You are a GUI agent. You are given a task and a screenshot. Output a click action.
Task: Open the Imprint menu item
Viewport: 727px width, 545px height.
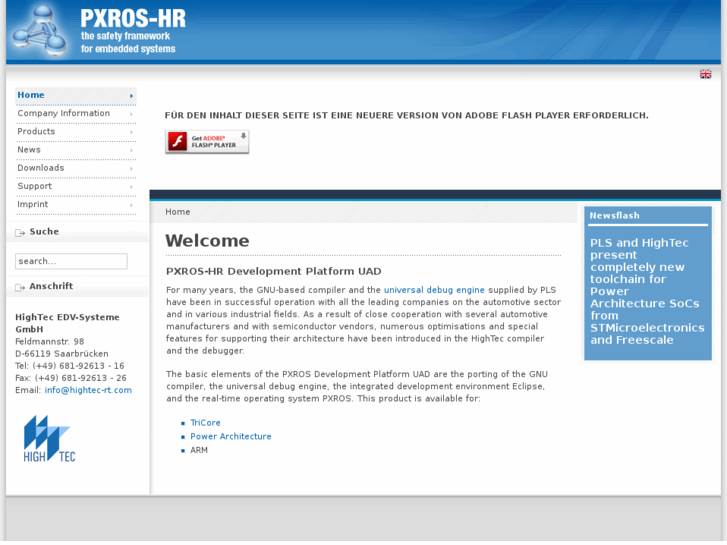point(76,205)
